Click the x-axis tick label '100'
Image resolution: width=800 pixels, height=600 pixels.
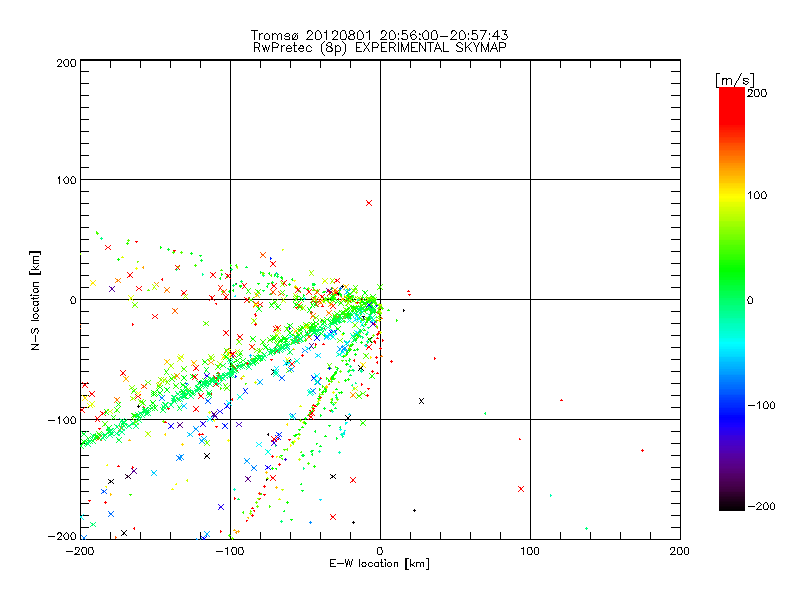[x=530, y=551]
